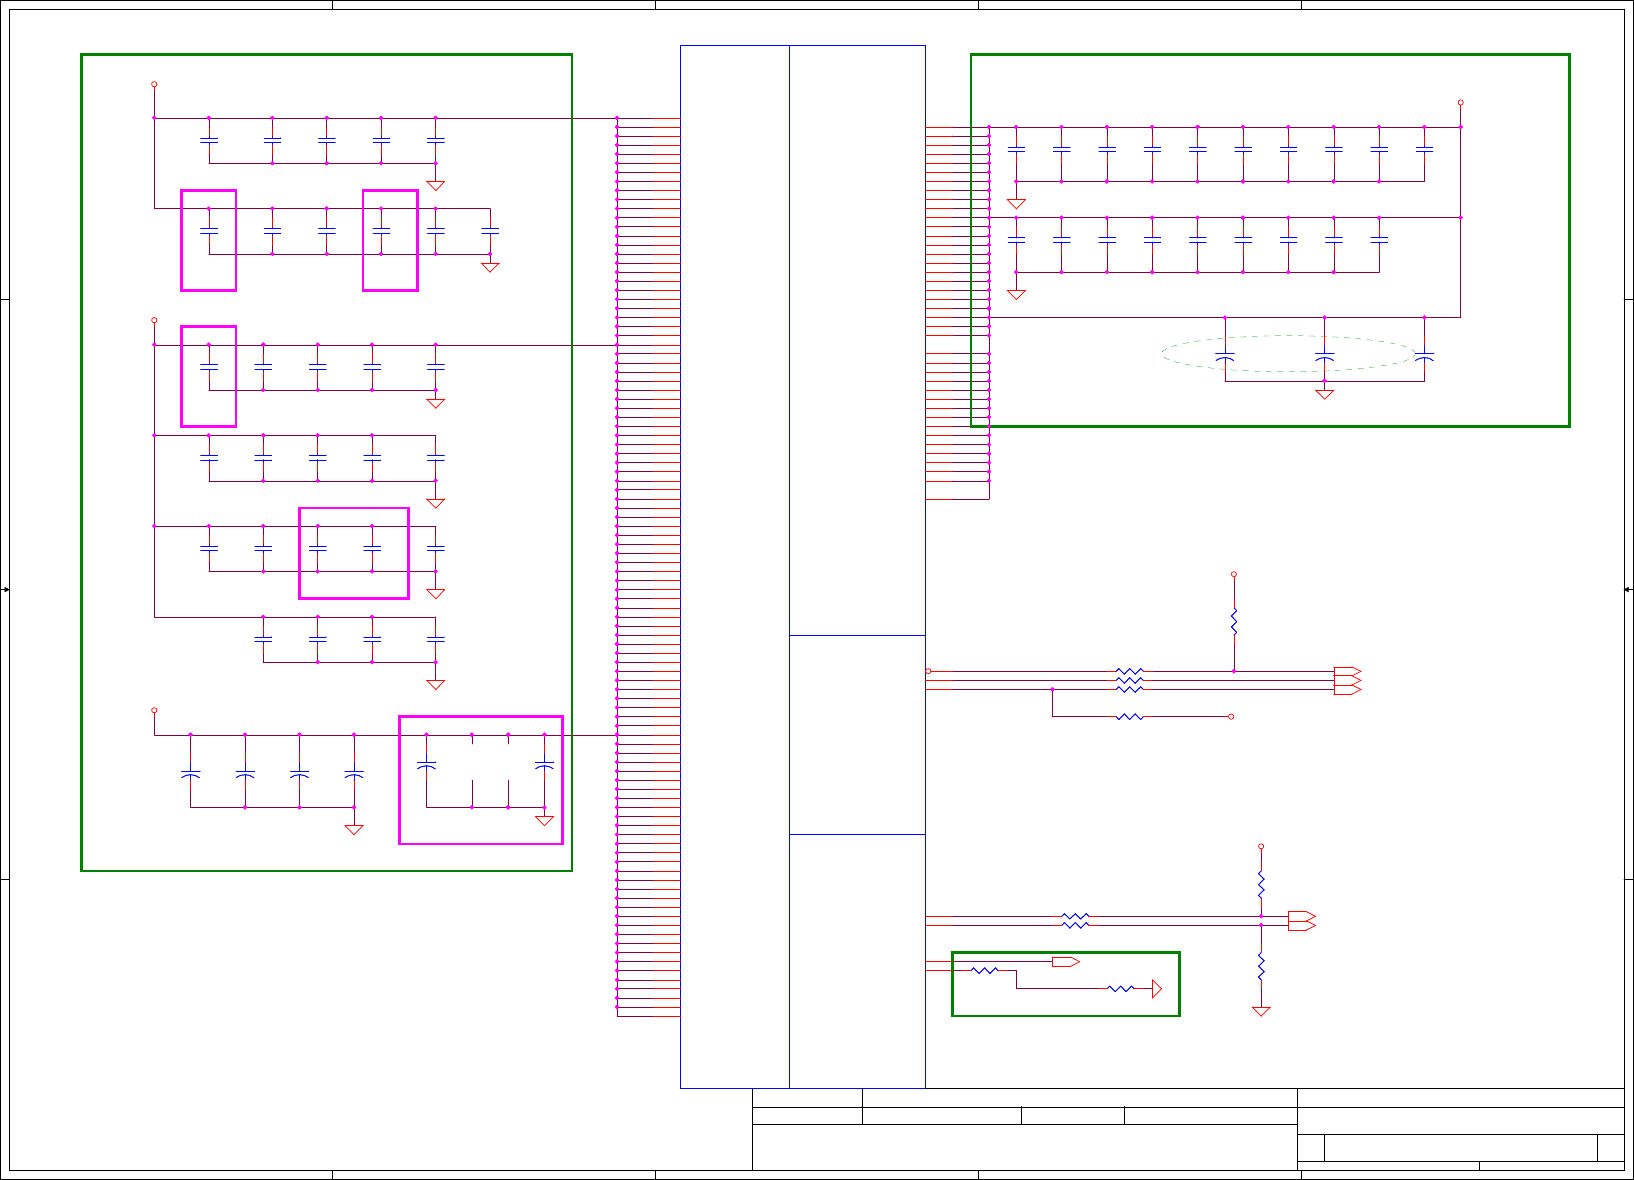Select the pull-up resistor above the triple connector lines

point(1233,621)
